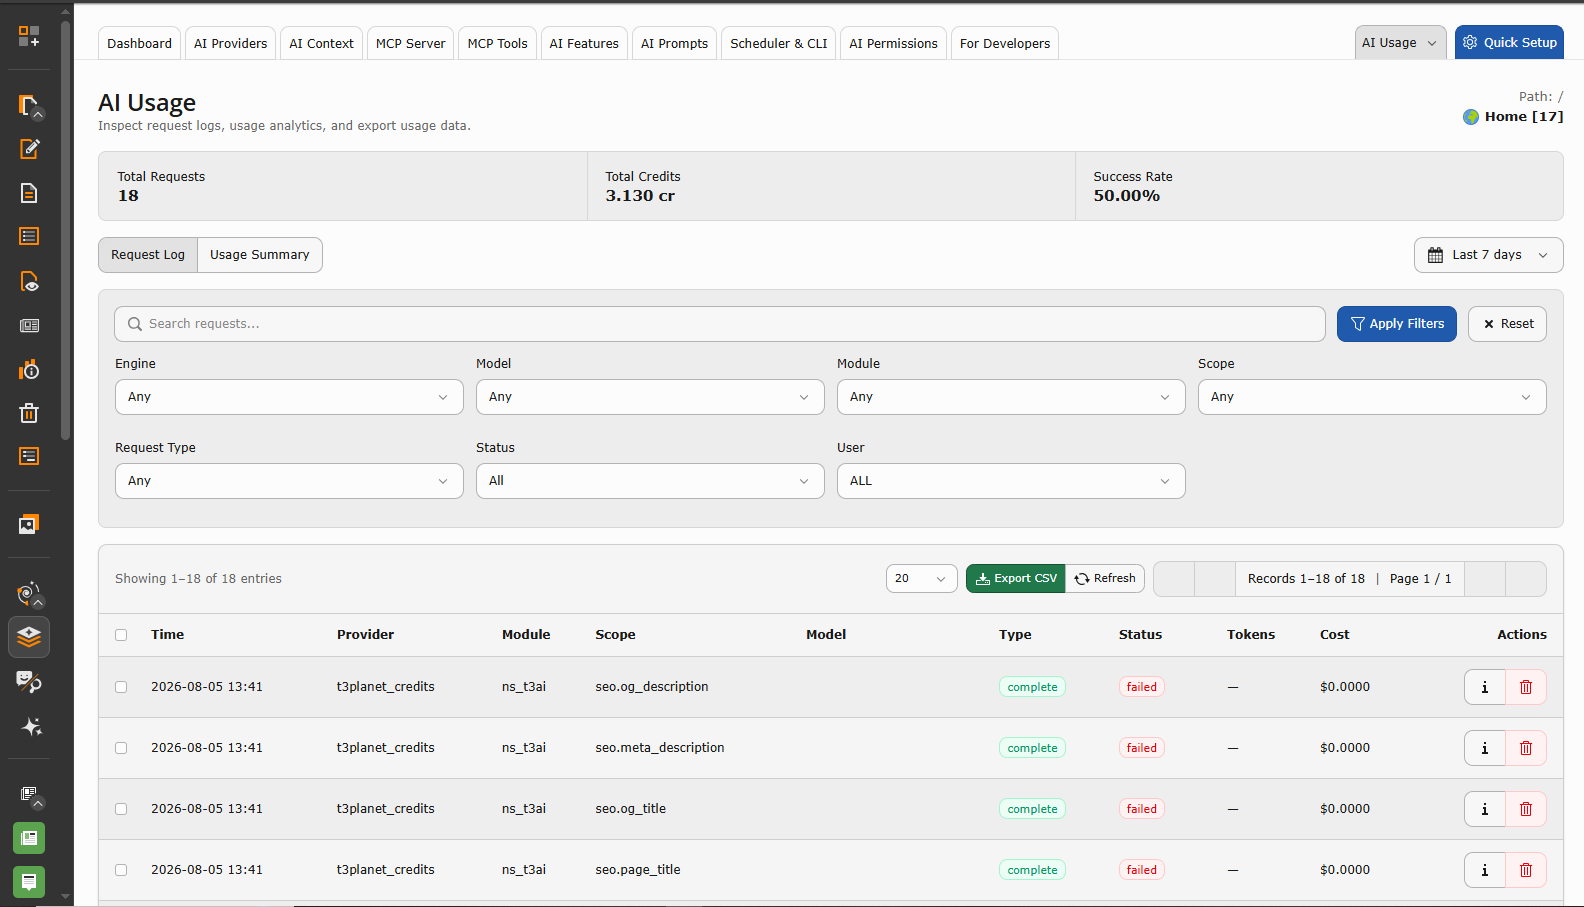Show info for the seo.og_title request

pos(1484,809)
